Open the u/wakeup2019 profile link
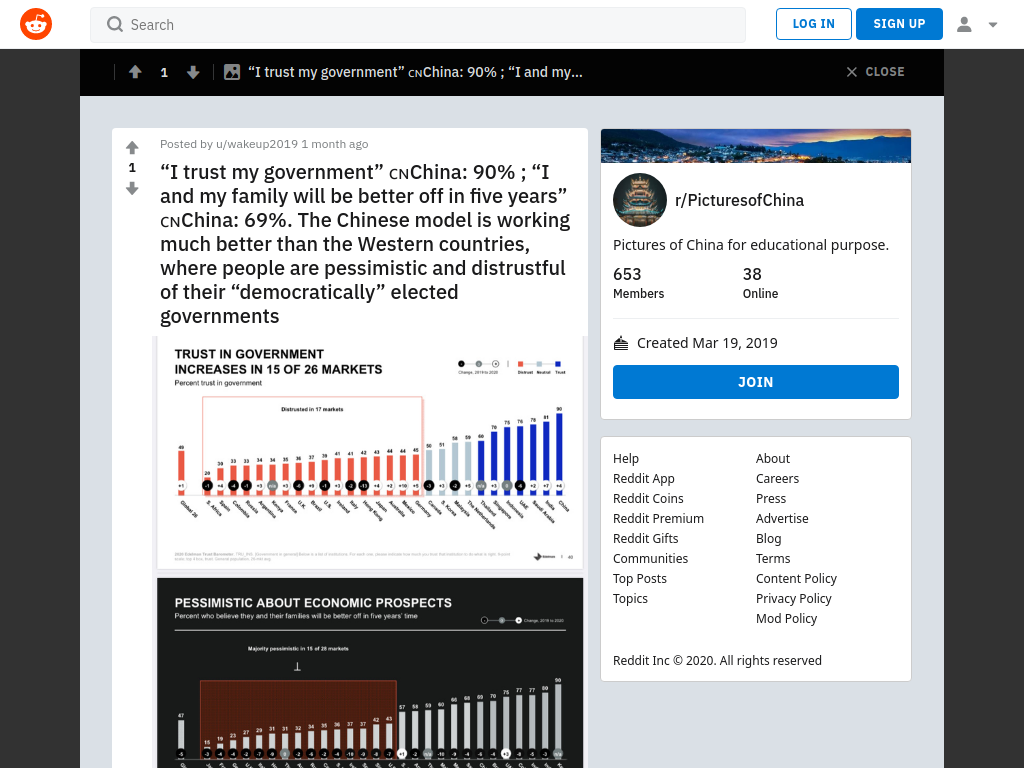The image size is (1024, 768). [257, 144]
